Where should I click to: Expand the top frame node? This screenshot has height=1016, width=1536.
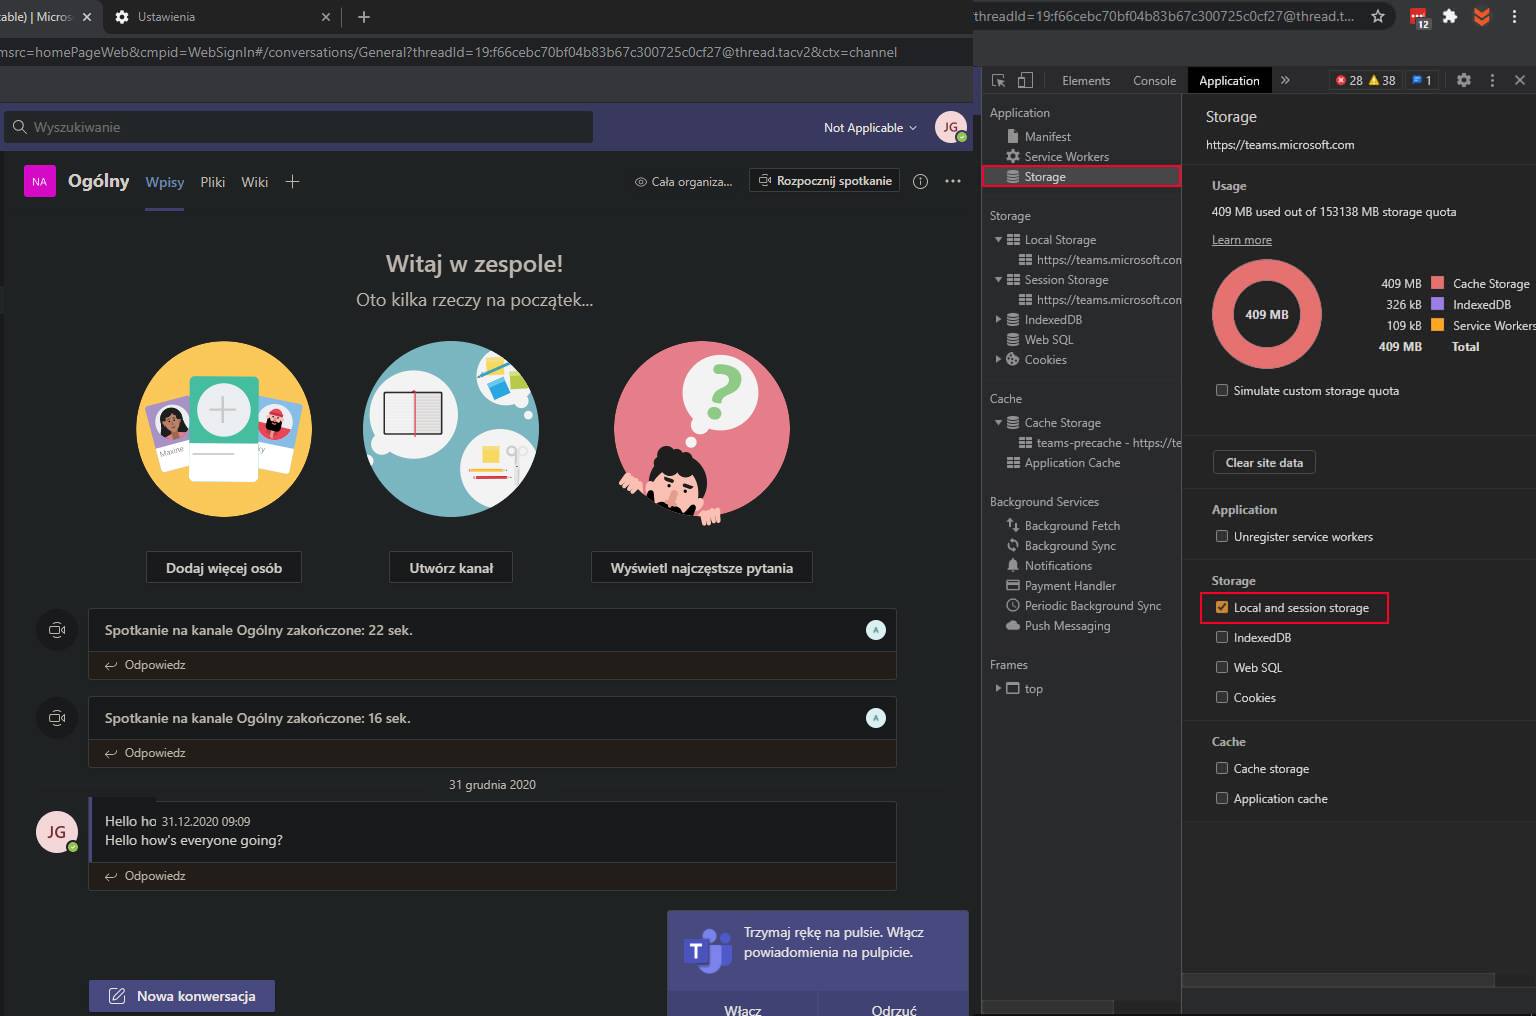[x=998, y=688]
